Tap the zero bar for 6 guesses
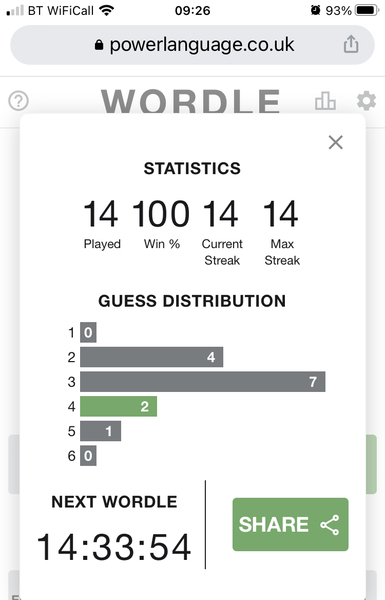The height and width of the screenshot is (600, 385). coord(88,456)
